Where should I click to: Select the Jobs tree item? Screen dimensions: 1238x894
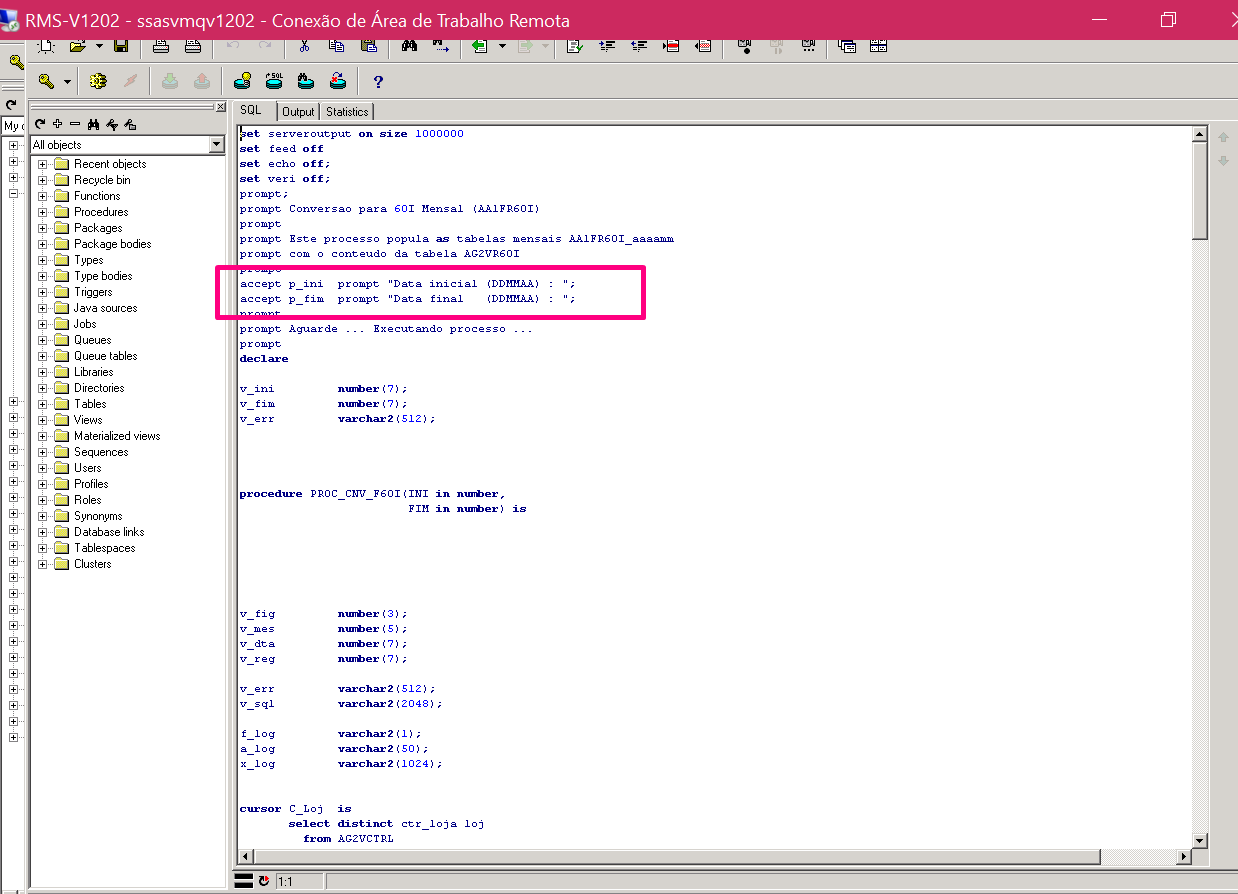coord(85,324)
